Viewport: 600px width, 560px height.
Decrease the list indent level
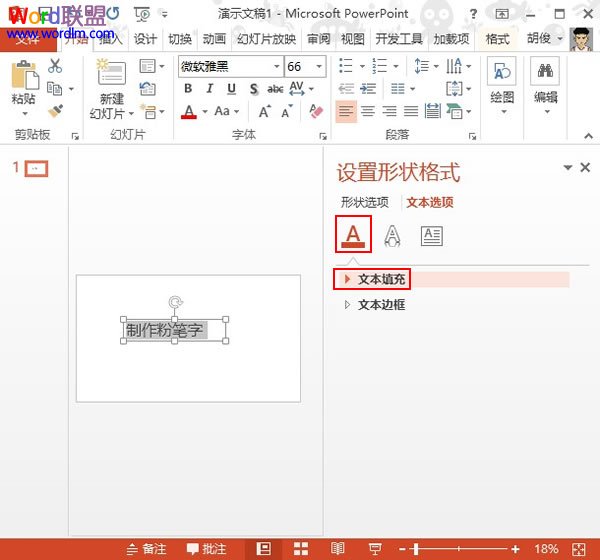coord(346,89)
